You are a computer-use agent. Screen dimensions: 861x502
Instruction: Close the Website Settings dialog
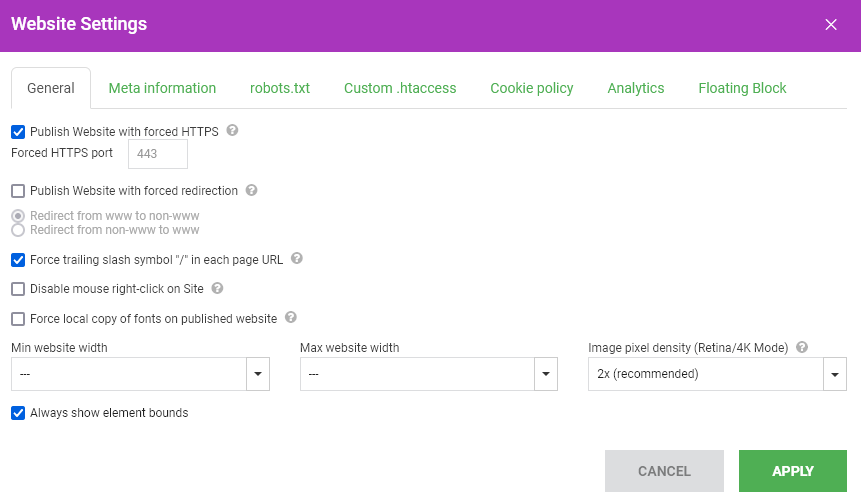point(831,25)
